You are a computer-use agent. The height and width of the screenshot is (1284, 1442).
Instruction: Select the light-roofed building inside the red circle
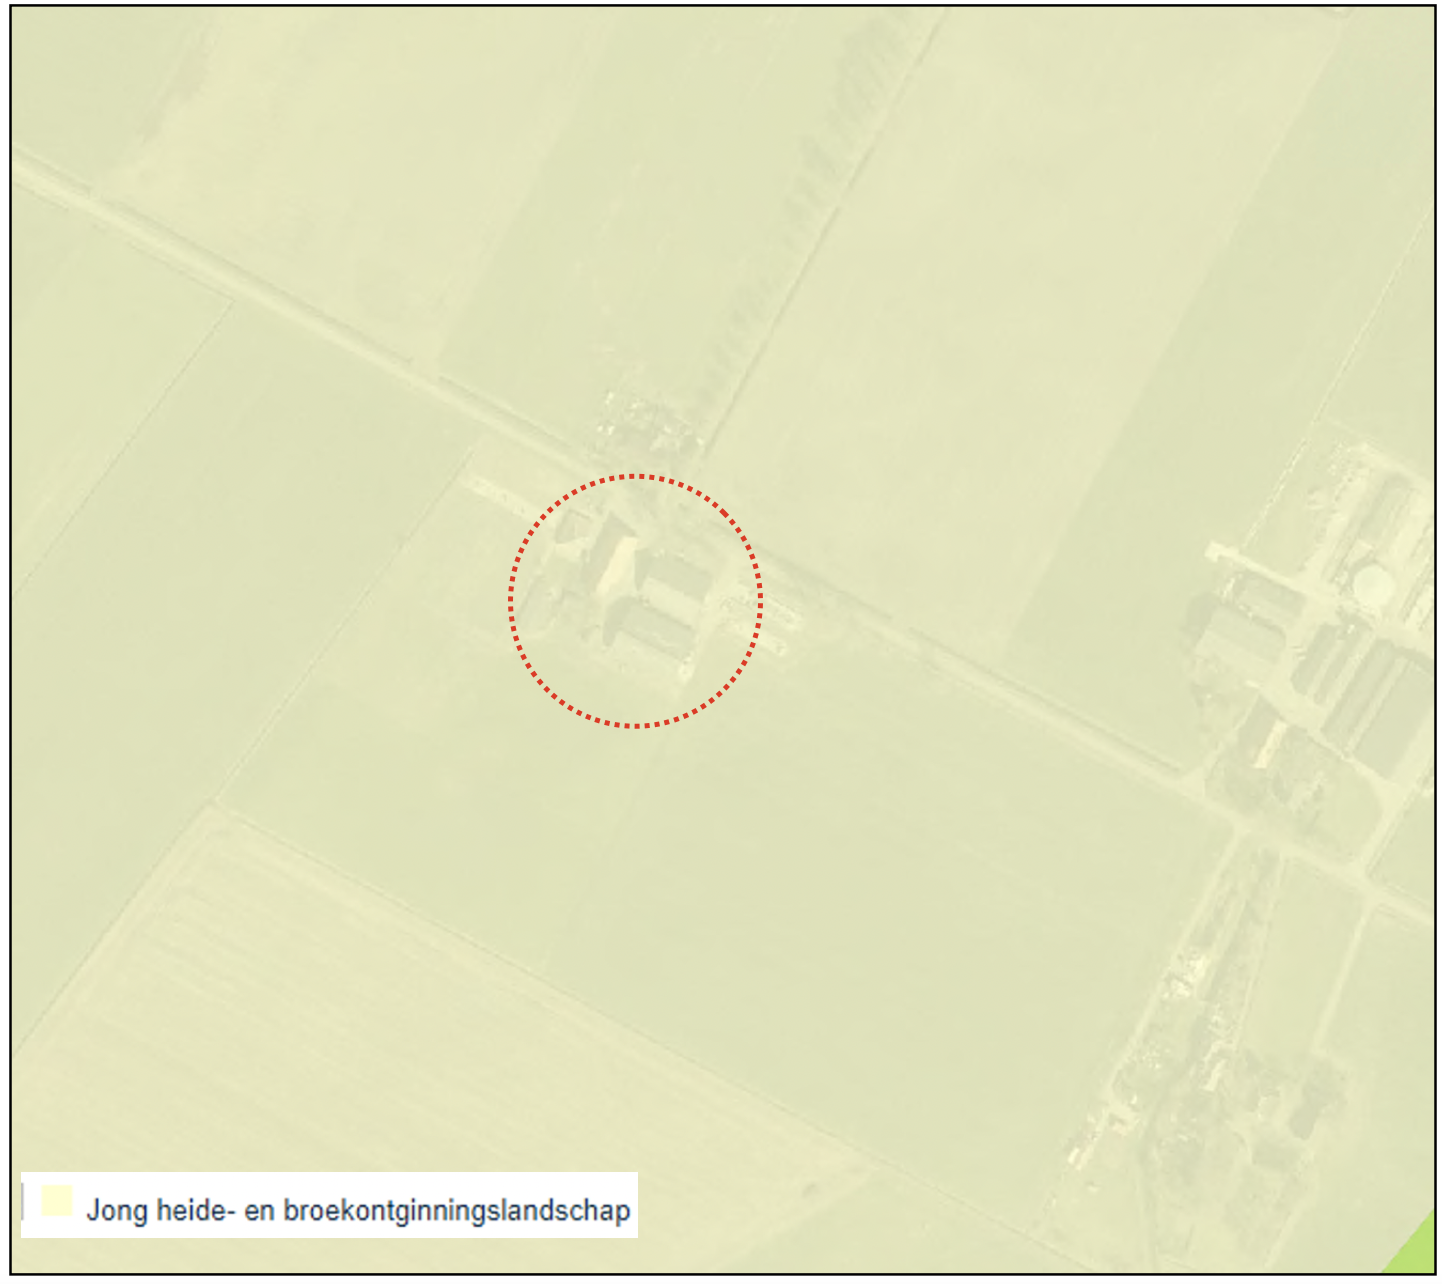(x=616, y=566)
